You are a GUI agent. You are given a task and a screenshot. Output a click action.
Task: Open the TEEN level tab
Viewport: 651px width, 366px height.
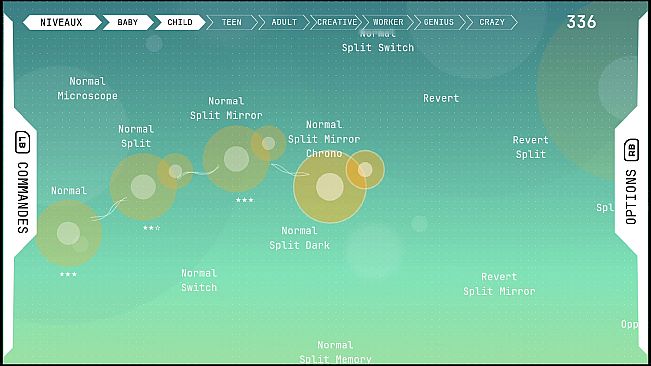click(x=232, y=22)
